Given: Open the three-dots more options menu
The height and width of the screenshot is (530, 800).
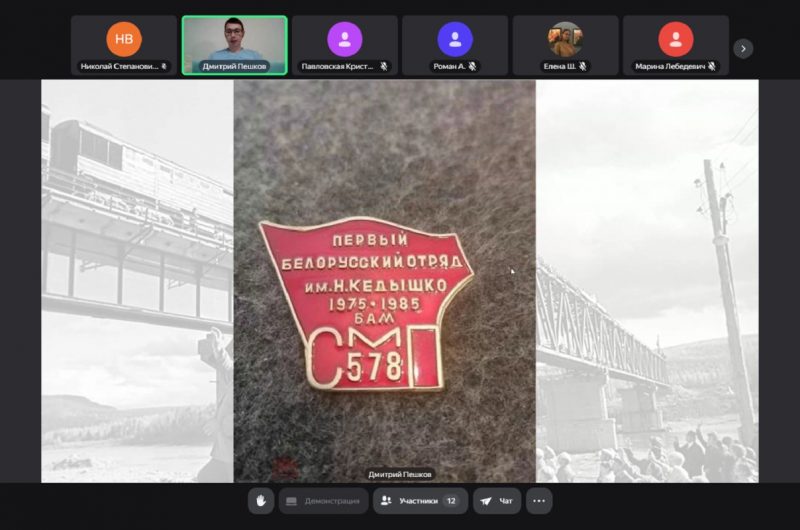Looking at the screenshot, I should (539, 501).
